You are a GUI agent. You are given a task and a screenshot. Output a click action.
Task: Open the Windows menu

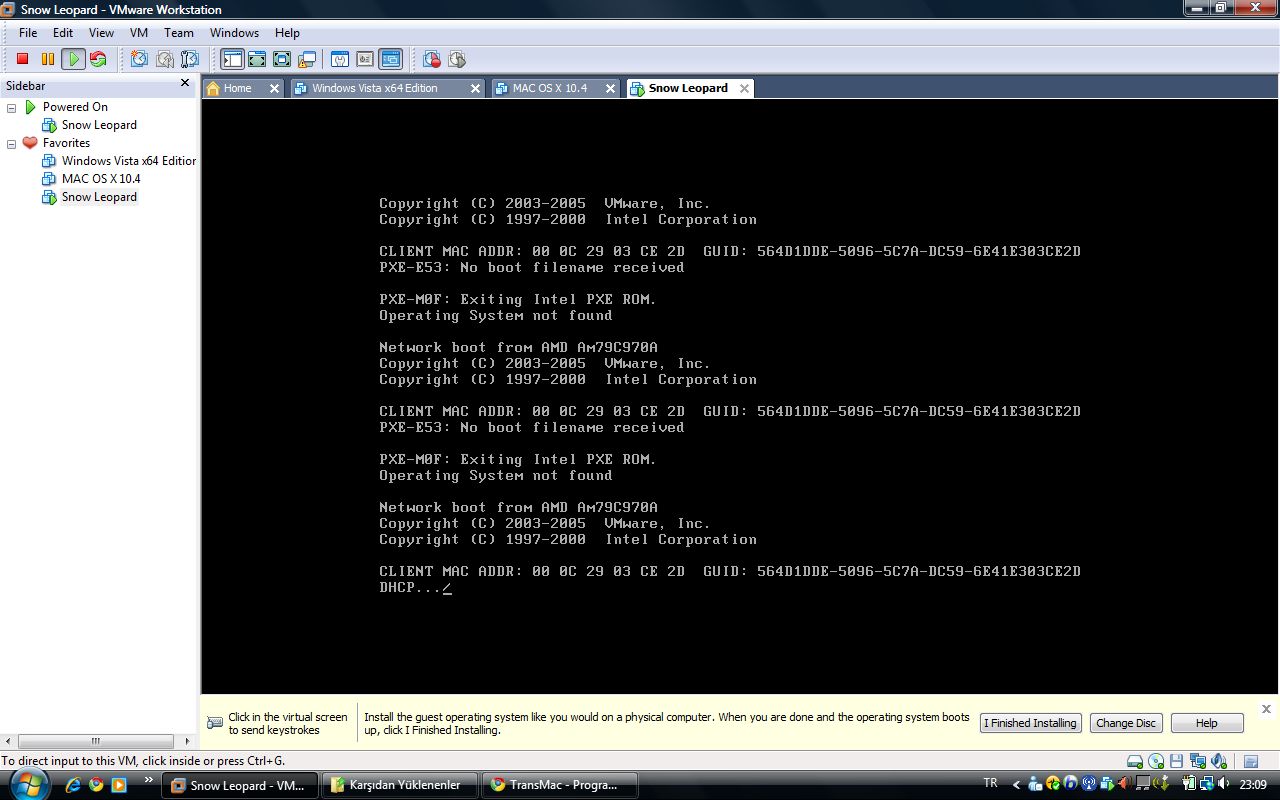click(x=235, y=32)
